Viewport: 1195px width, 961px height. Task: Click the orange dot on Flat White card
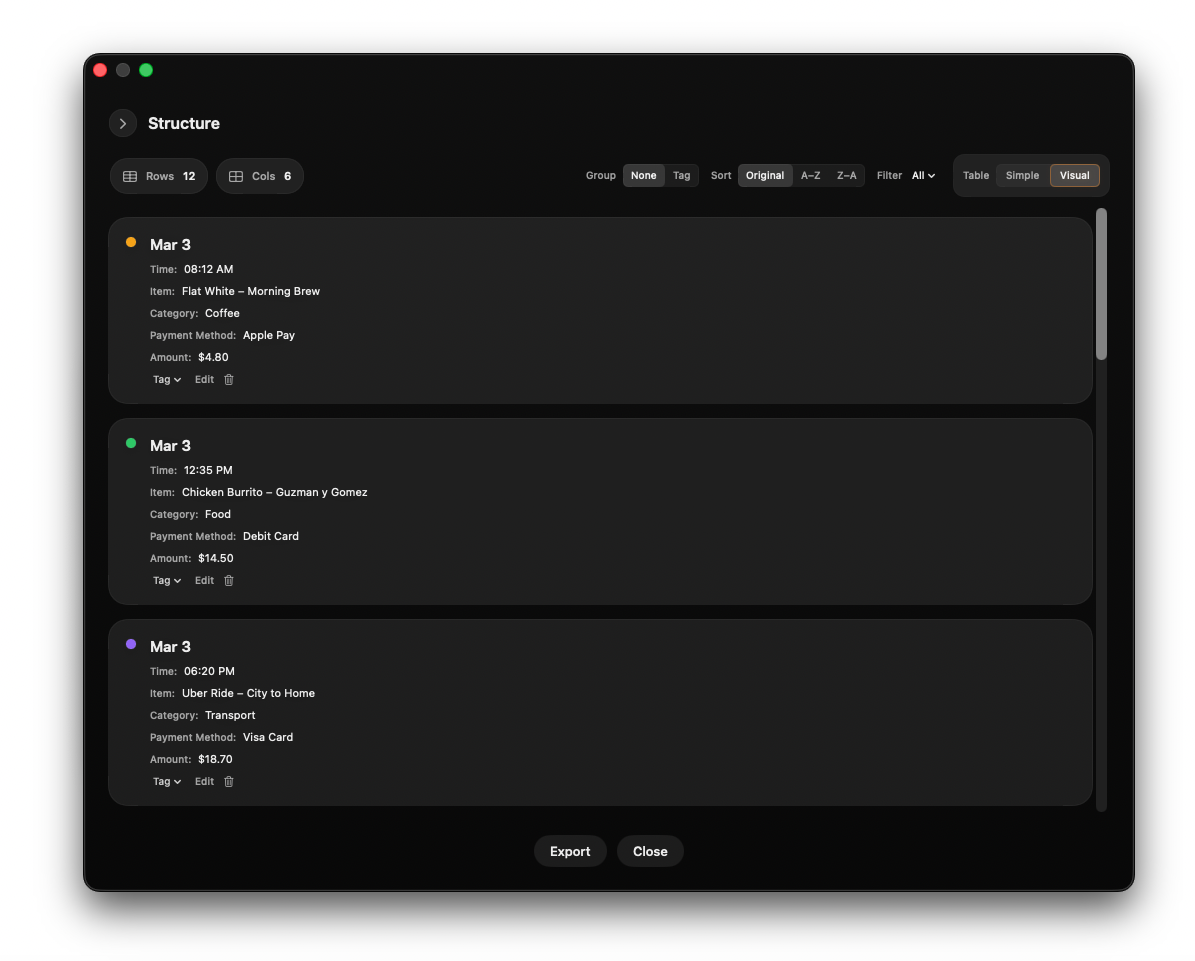(131, 243)
